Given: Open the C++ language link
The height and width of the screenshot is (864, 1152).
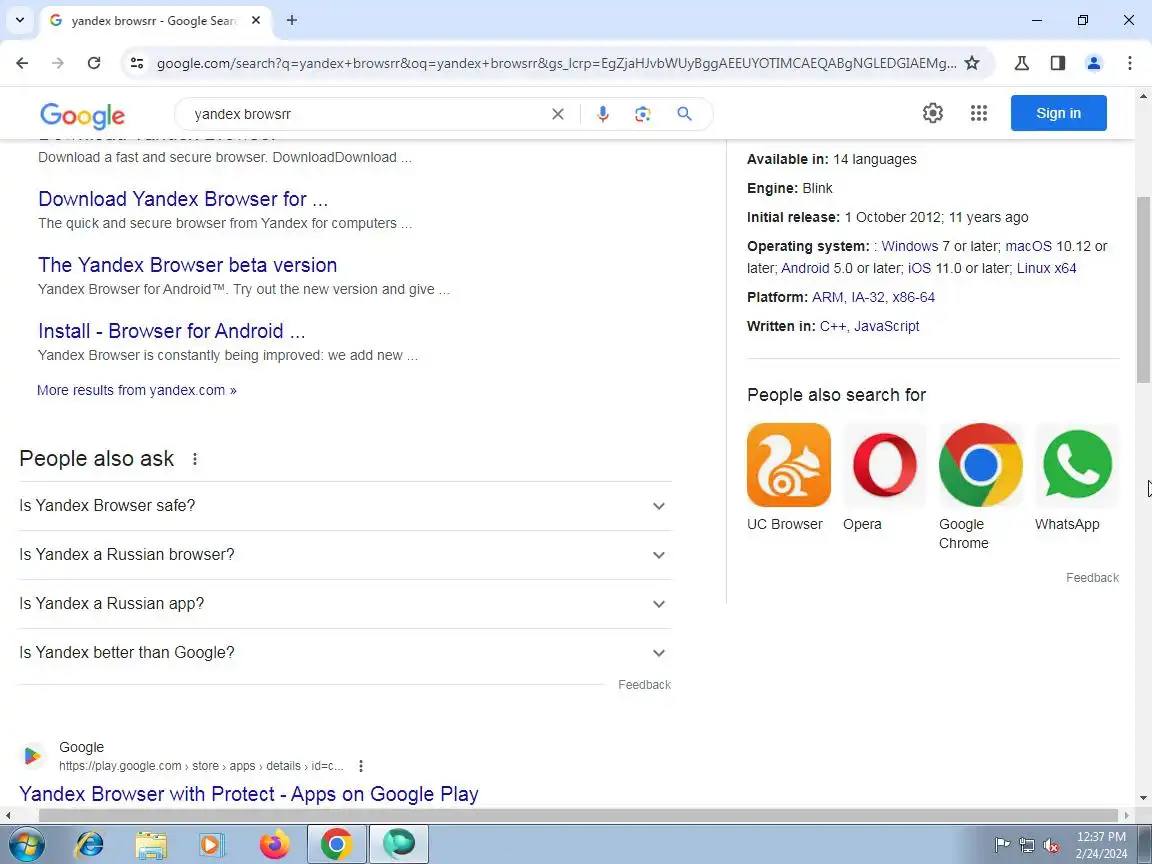Looking at the screenshot, I should [x=832, y=326].
